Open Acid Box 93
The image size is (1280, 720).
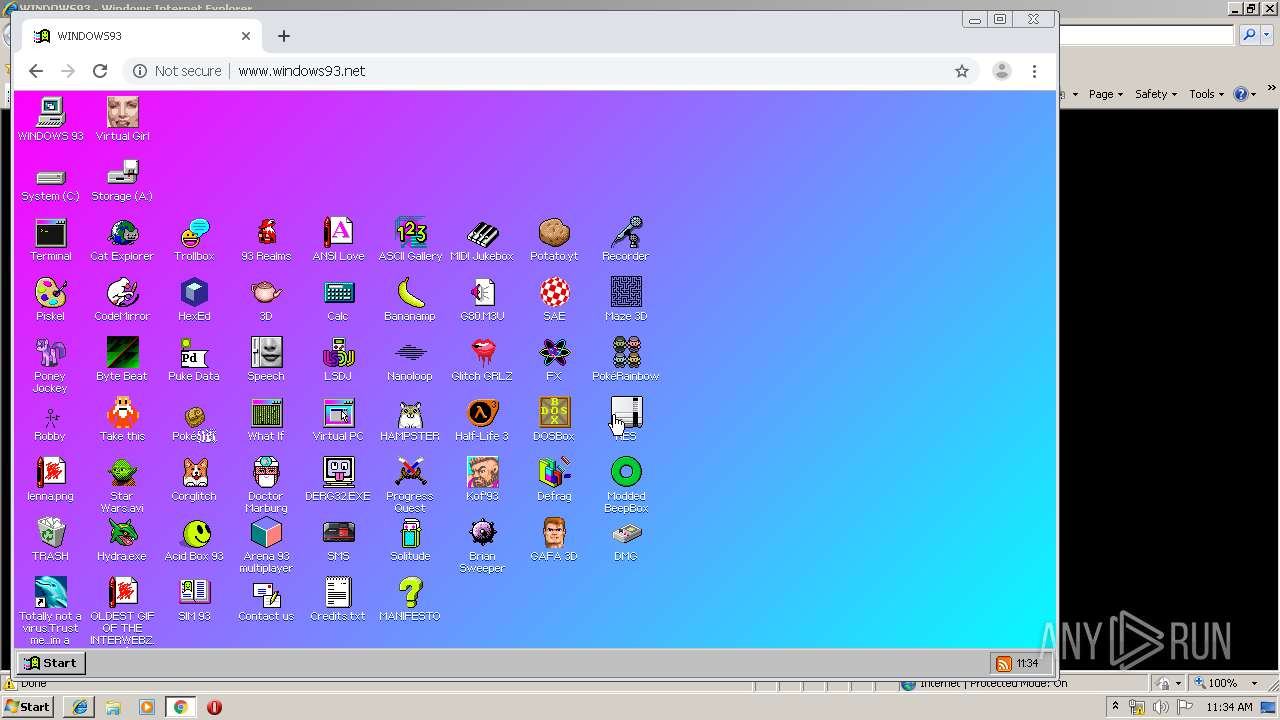(x=194, y=540)
